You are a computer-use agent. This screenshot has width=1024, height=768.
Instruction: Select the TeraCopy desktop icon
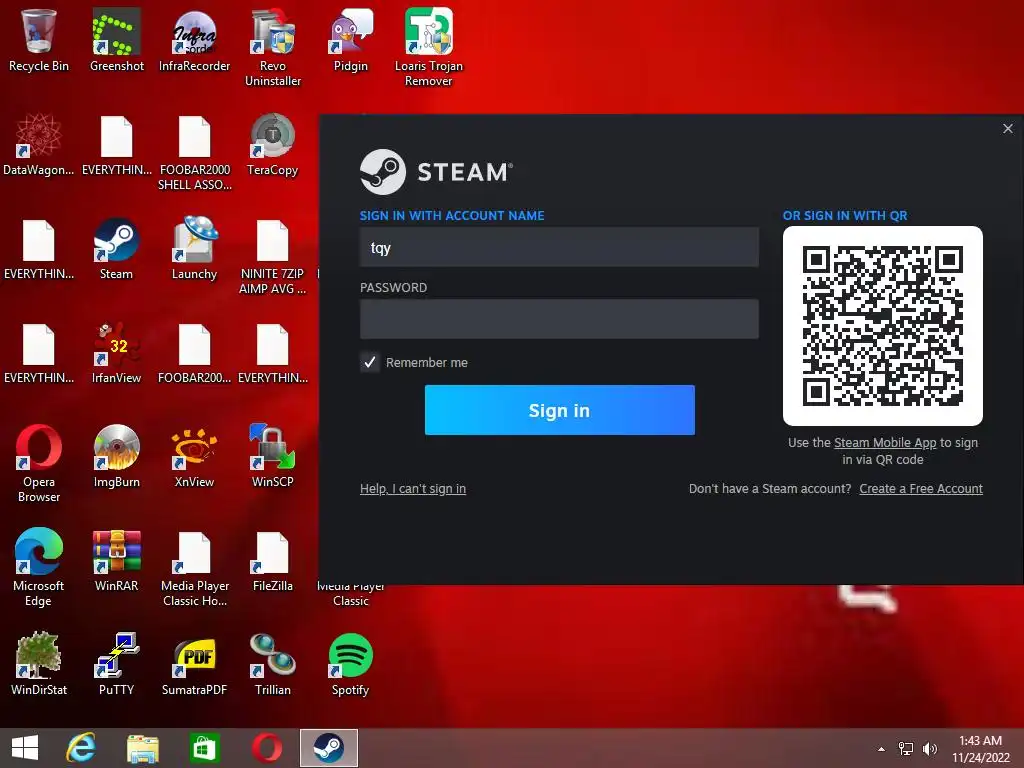click(272, 144)
